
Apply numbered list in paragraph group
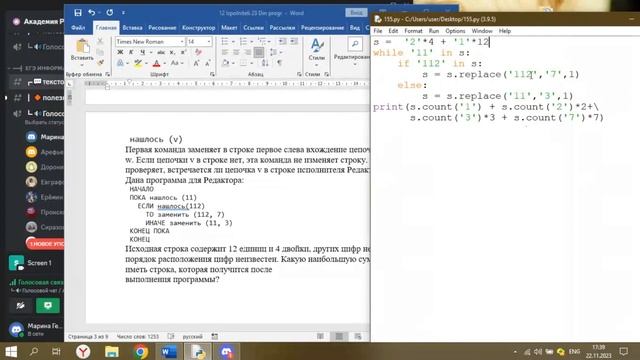pos(243,41)
